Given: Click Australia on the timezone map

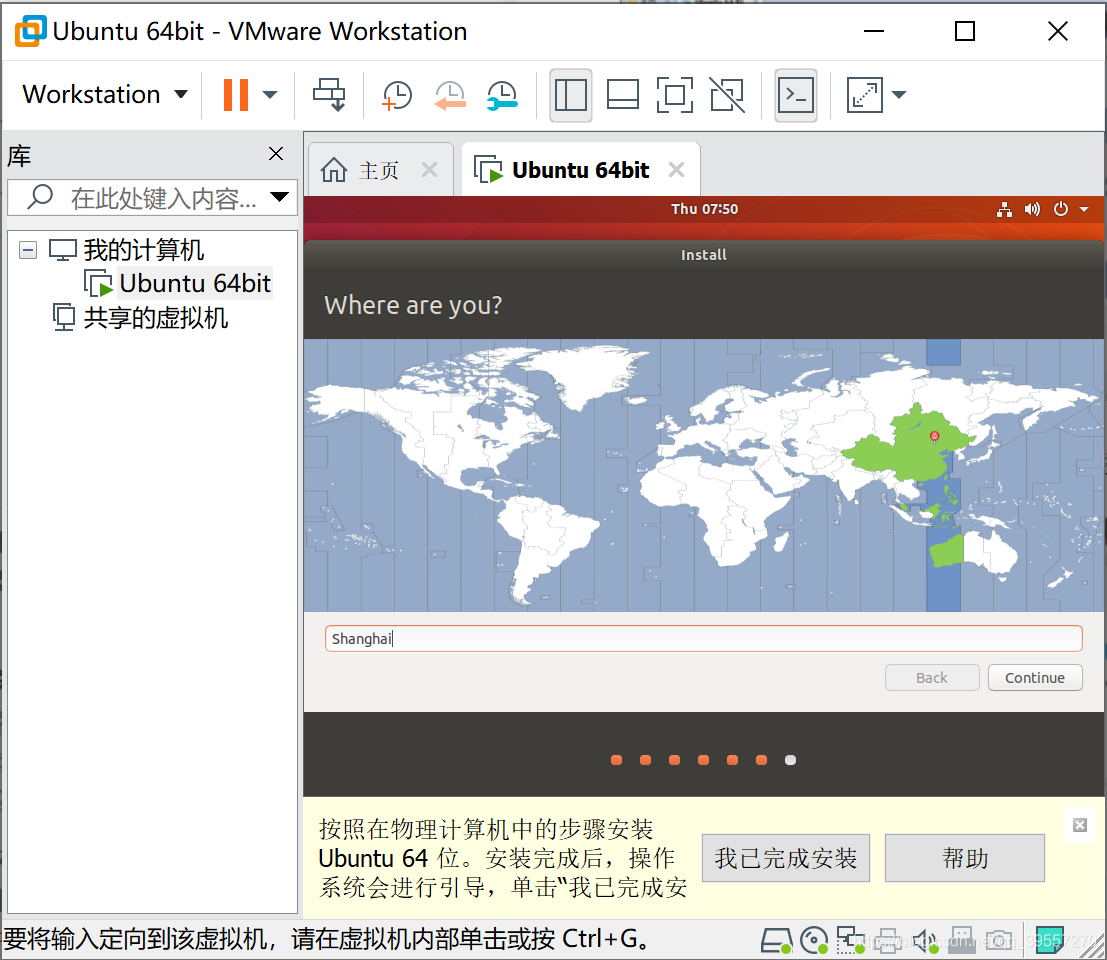Looking at the screenshot, I should pyautogui.click(x=974, y=551).
